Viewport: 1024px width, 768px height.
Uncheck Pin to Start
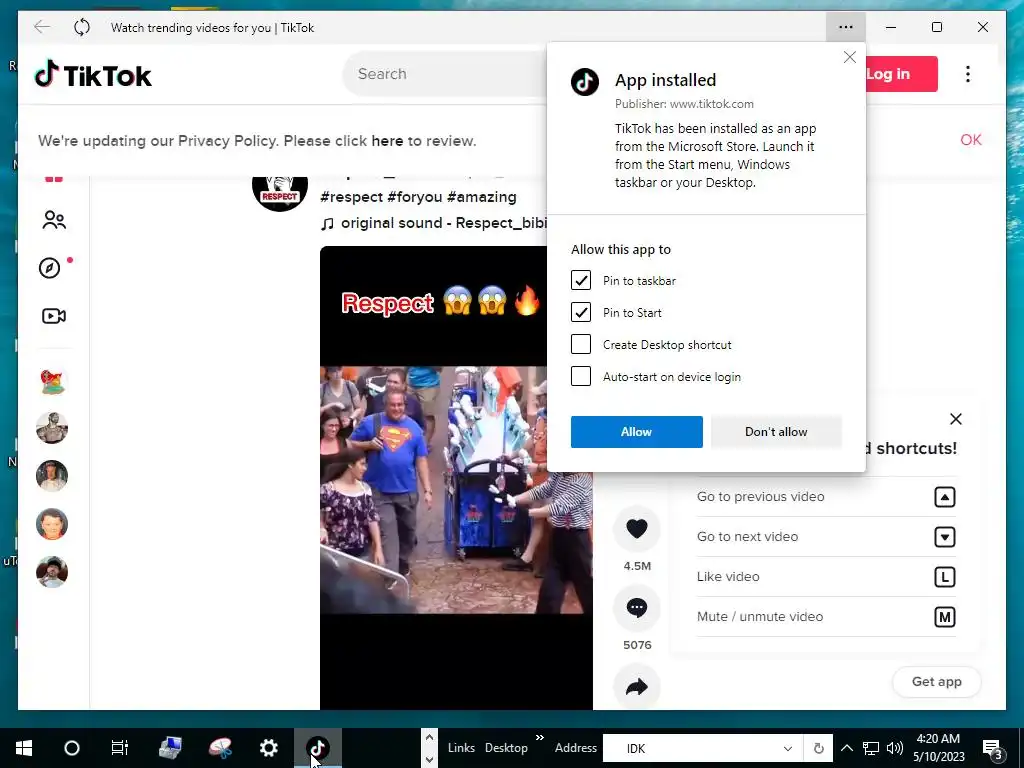(x=581, y=312)
